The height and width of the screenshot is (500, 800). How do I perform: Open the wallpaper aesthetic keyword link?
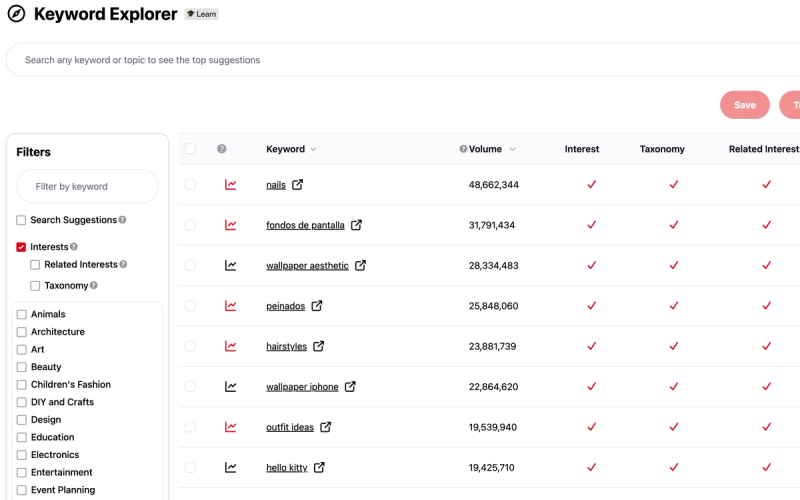click(x=307, y=266)
